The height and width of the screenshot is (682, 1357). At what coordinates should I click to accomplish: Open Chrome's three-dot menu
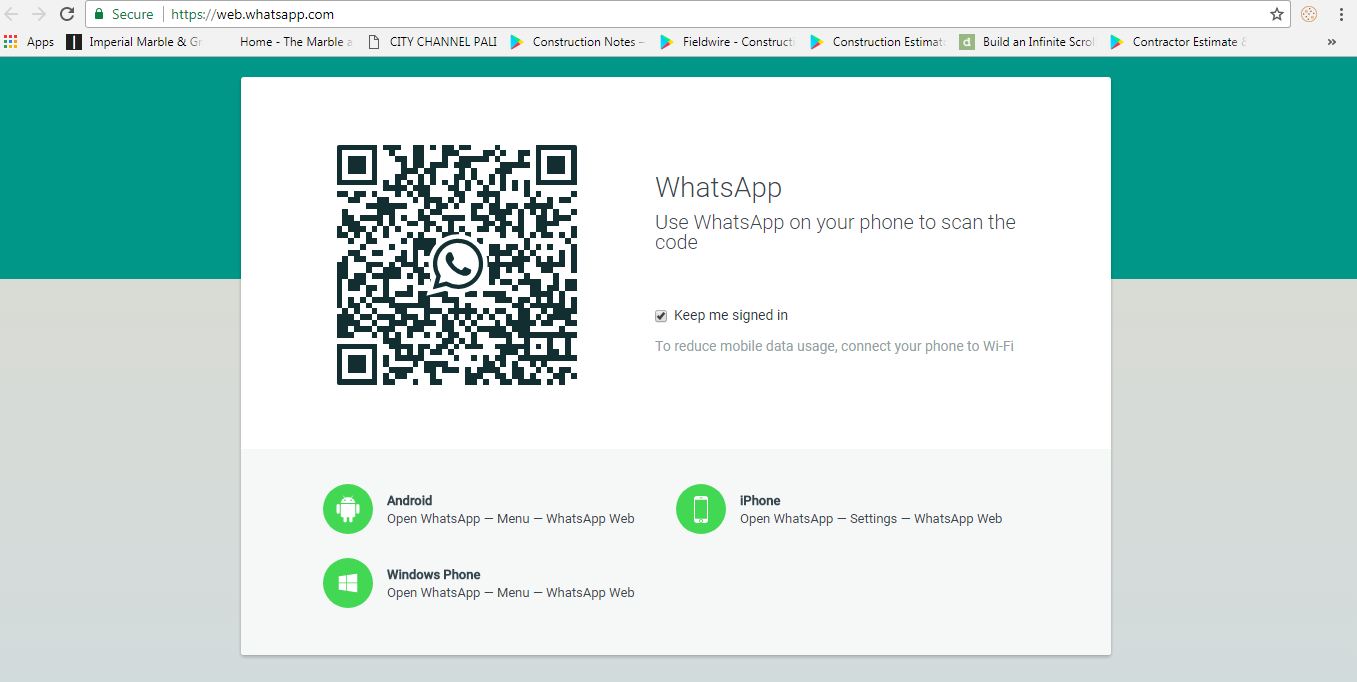pos(1340,14)
